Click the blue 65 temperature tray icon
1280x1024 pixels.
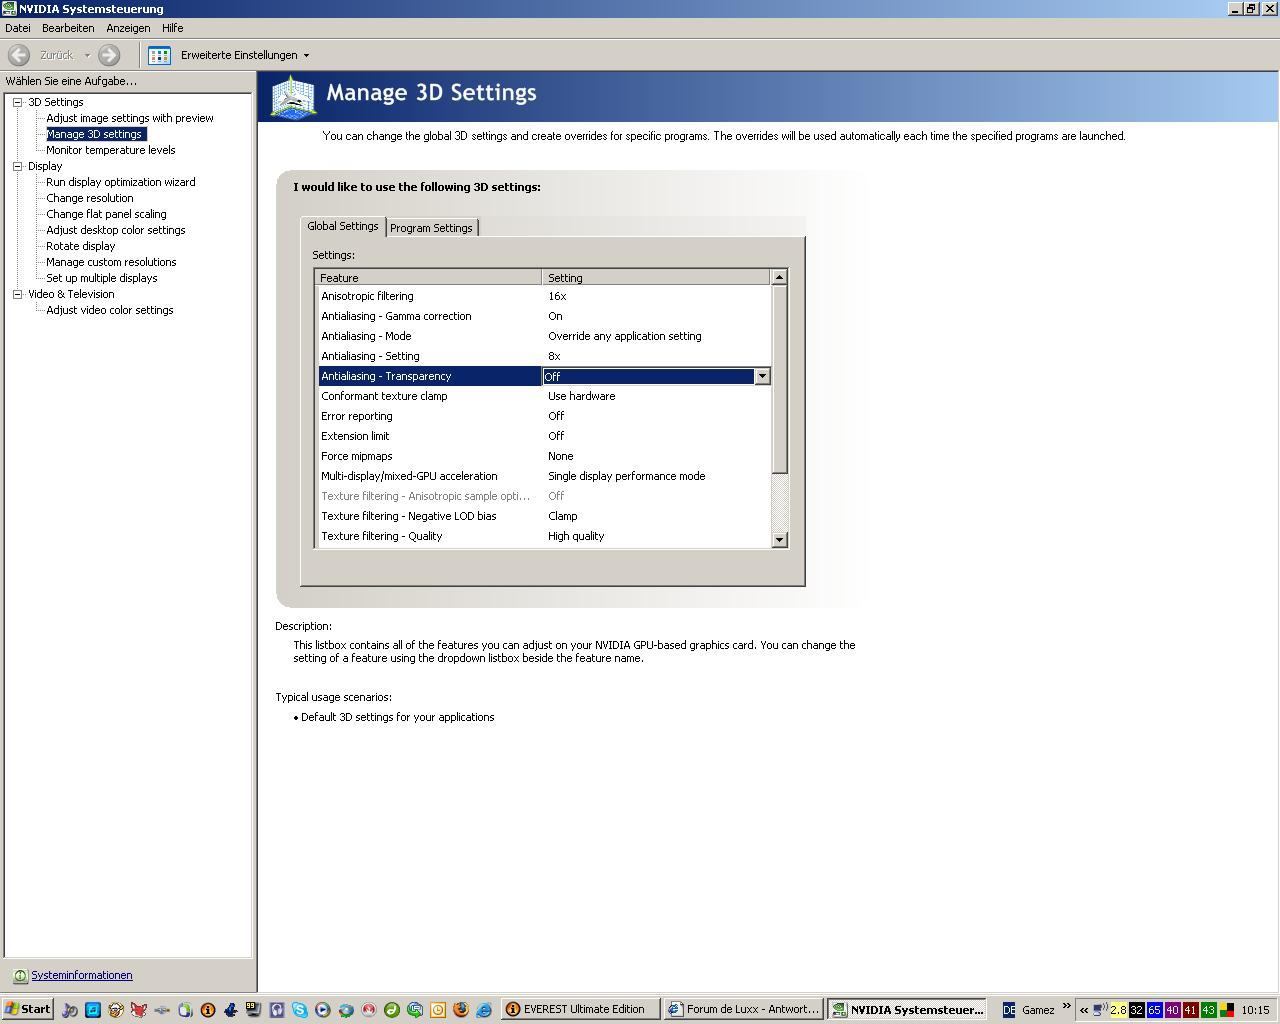1155,1010
